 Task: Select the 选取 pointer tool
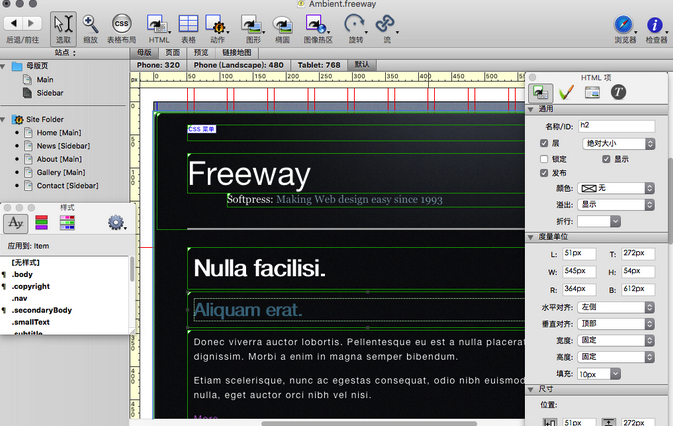(x=64, y=28)
